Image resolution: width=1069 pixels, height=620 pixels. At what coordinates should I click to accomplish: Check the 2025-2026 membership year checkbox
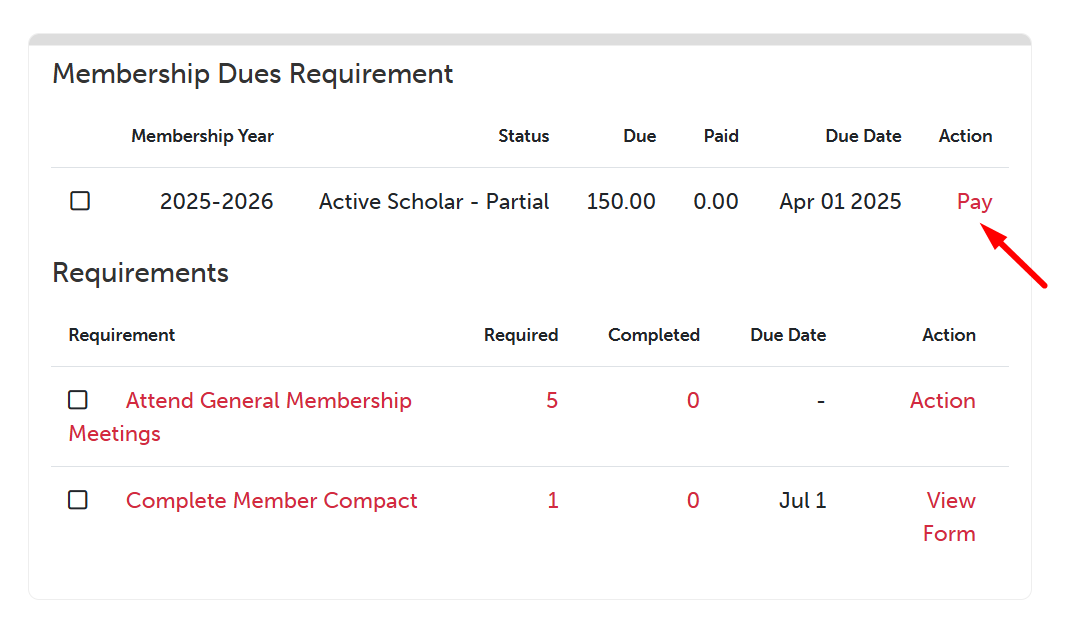click(x=80, y=201)
